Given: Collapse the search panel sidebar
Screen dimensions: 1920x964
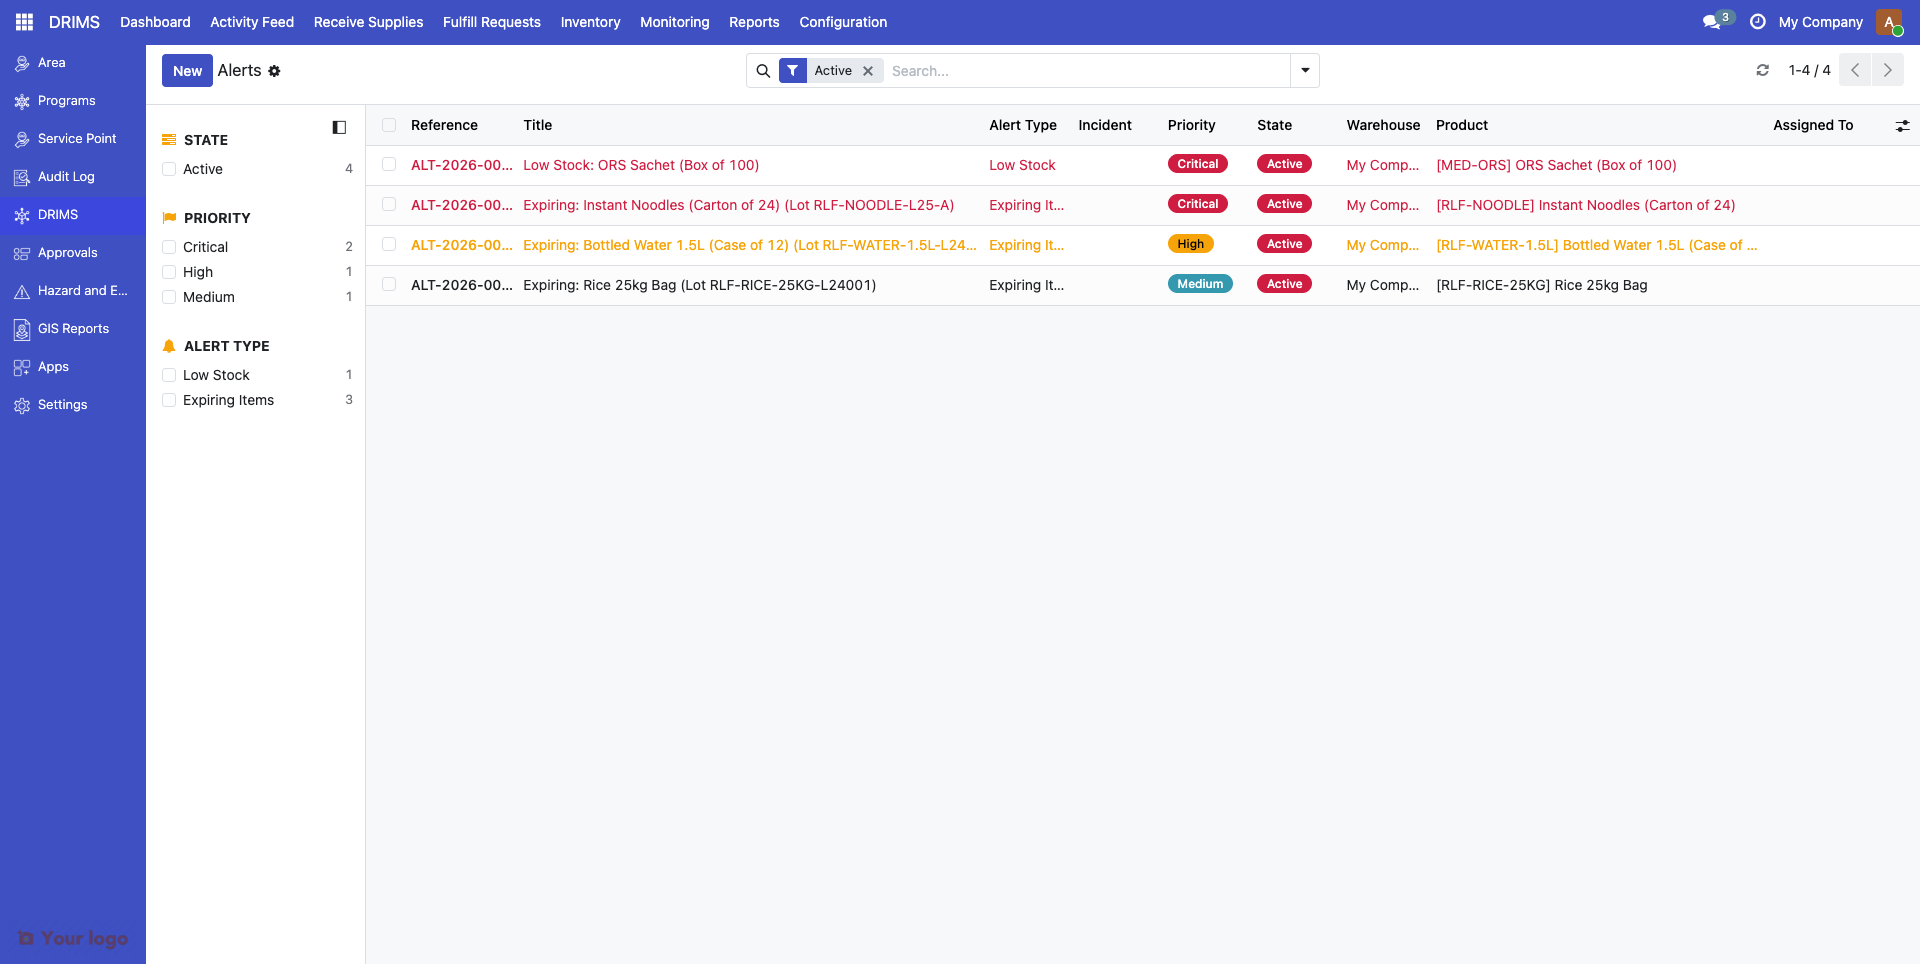Looking at the screenshot, I should tap(339, 127).
